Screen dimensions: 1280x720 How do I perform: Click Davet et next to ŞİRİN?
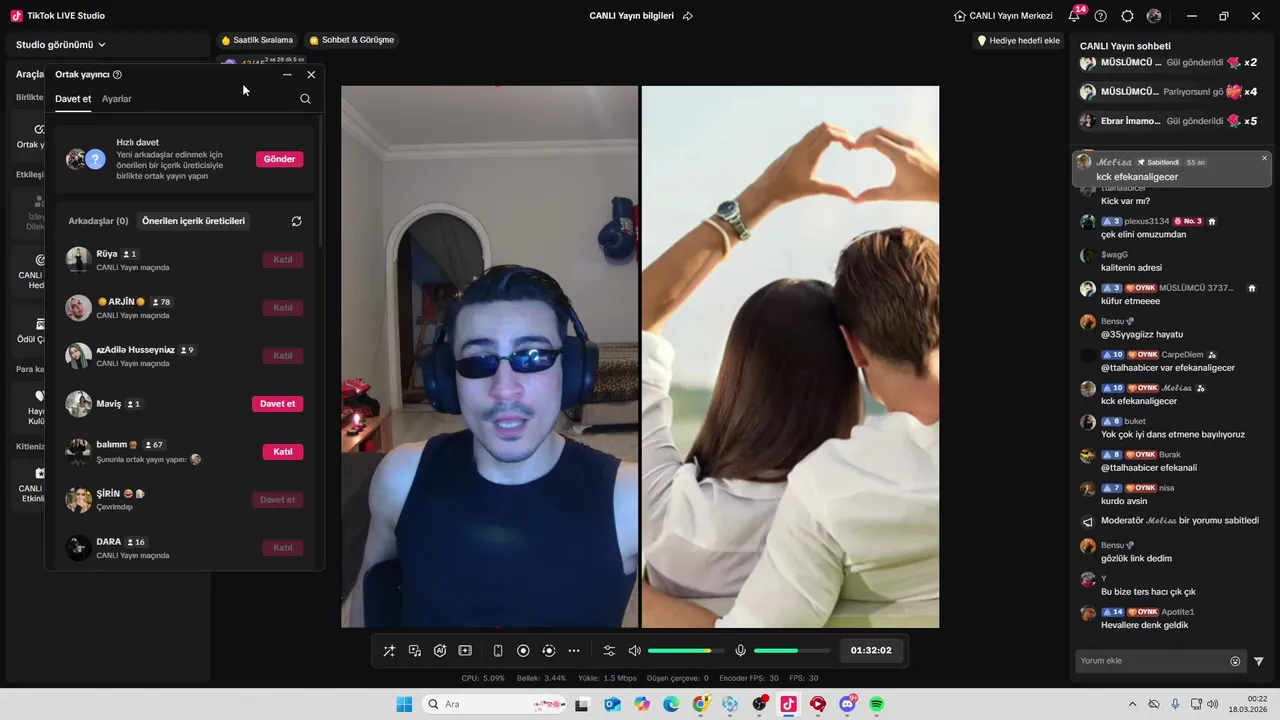point(277,500)
